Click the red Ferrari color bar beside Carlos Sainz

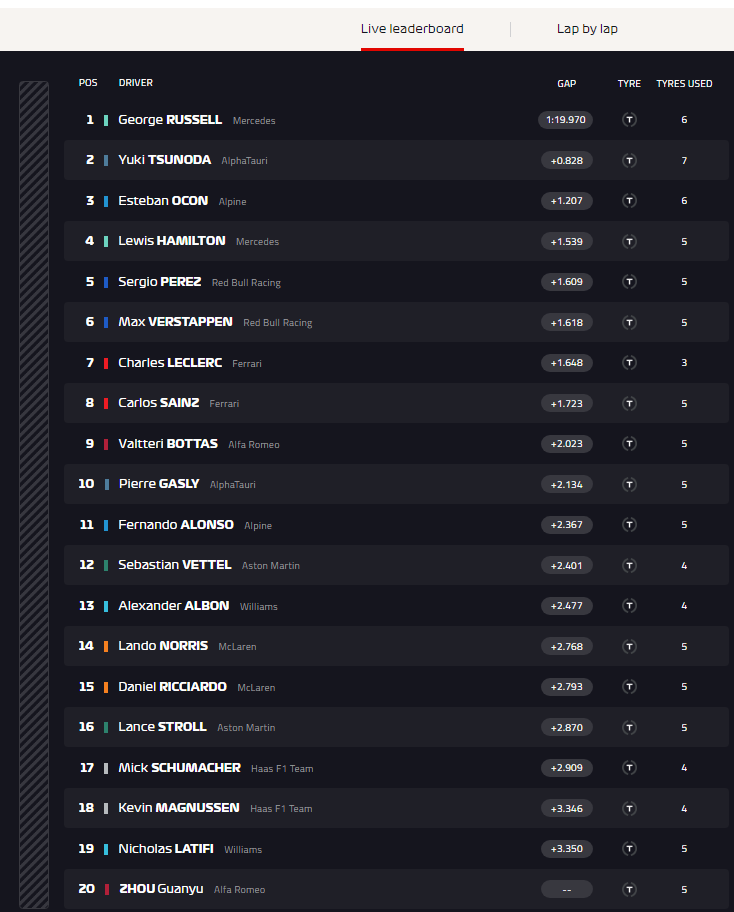coord(106,404)
